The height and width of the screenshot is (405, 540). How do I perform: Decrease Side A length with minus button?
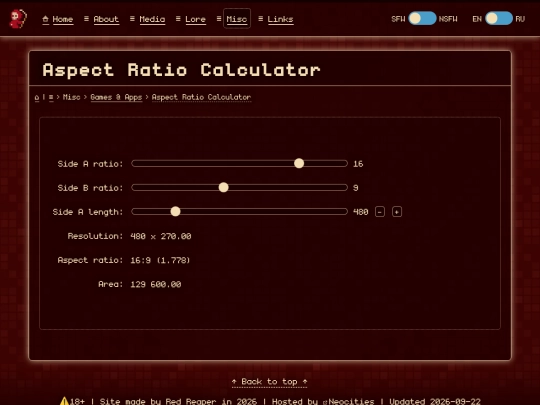pos(380,212)
